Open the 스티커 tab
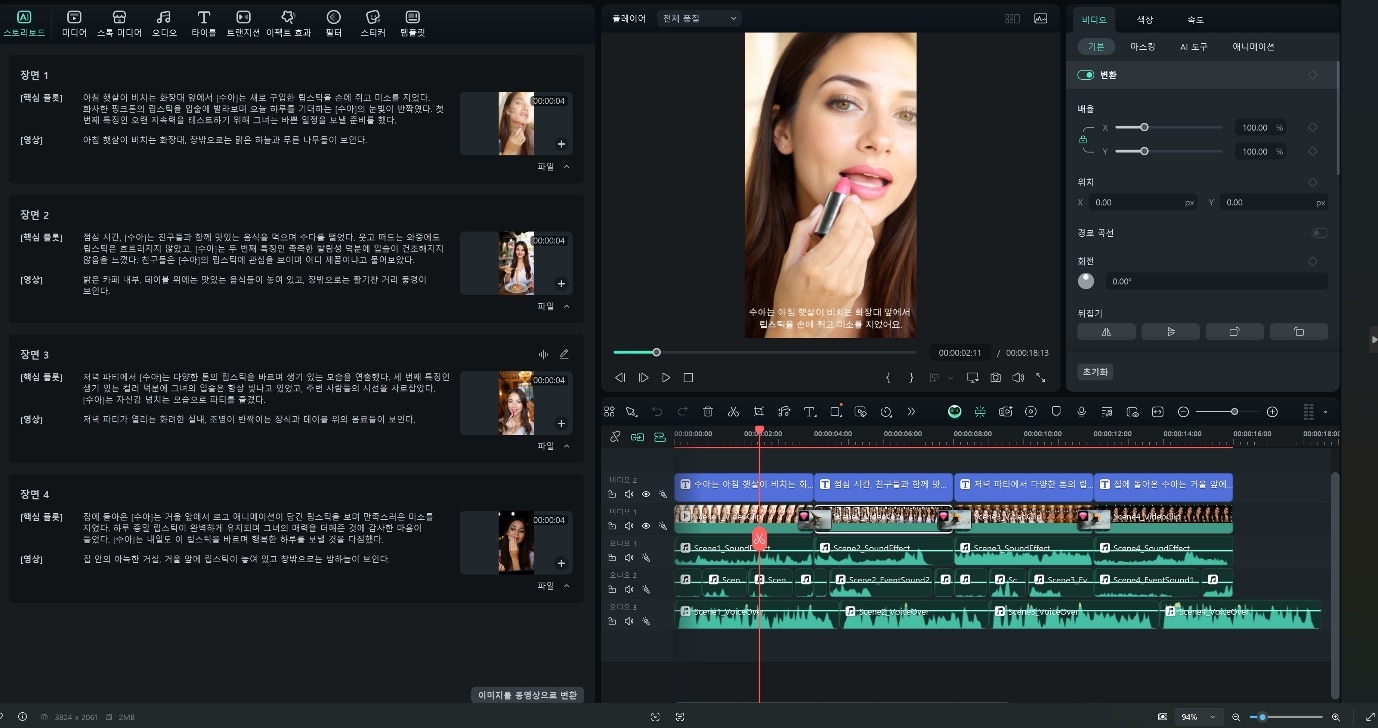 (373, 24)
